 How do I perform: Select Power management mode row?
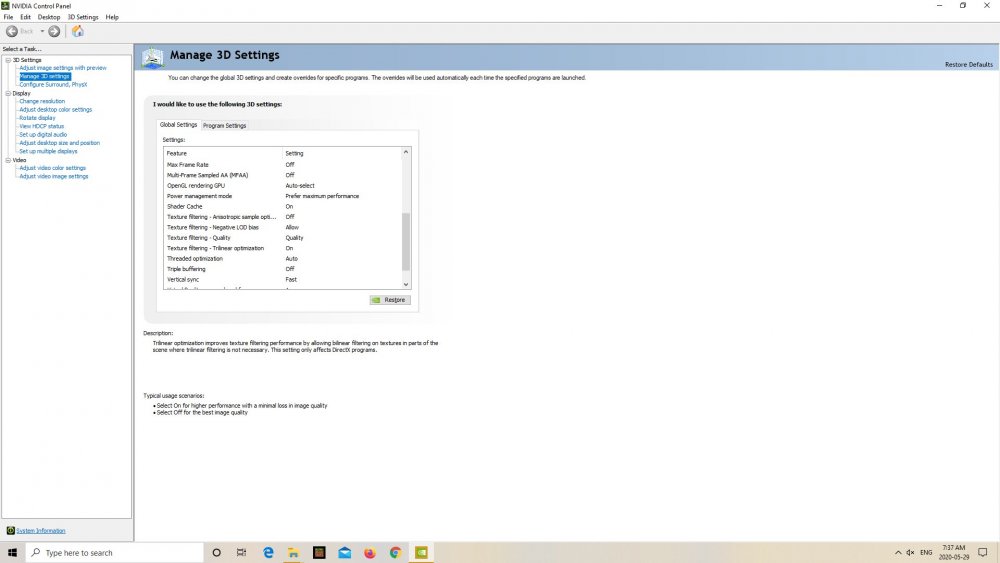click(283, 196)
